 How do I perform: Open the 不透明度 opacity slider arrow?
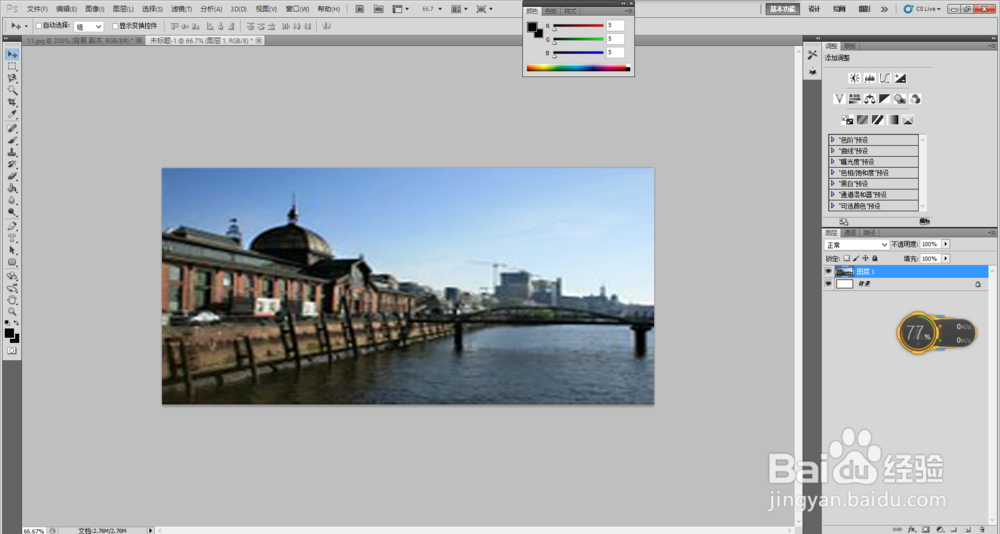pos(946,244)
